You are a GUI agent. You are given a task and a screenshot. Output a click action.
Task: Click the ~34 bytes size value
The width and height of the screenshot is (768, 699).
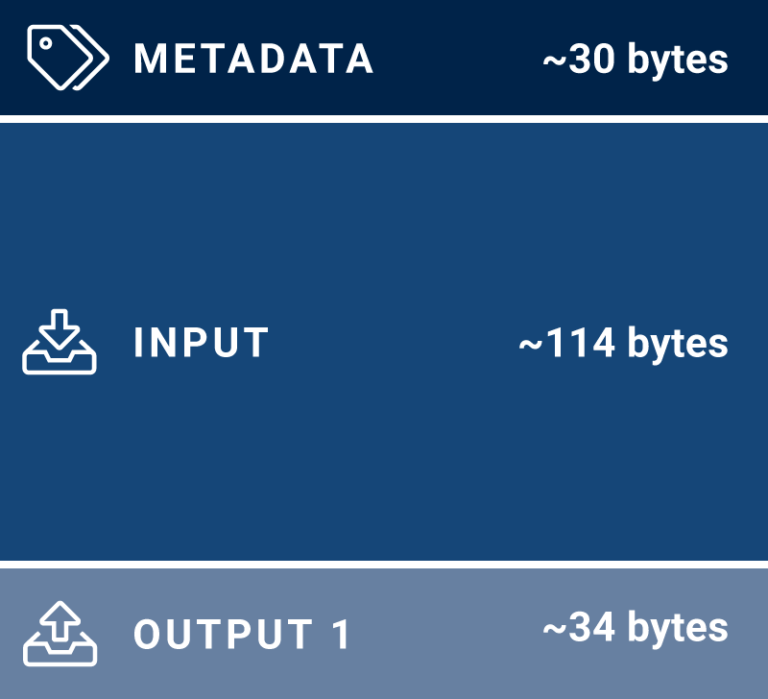(x=635, y=629)
